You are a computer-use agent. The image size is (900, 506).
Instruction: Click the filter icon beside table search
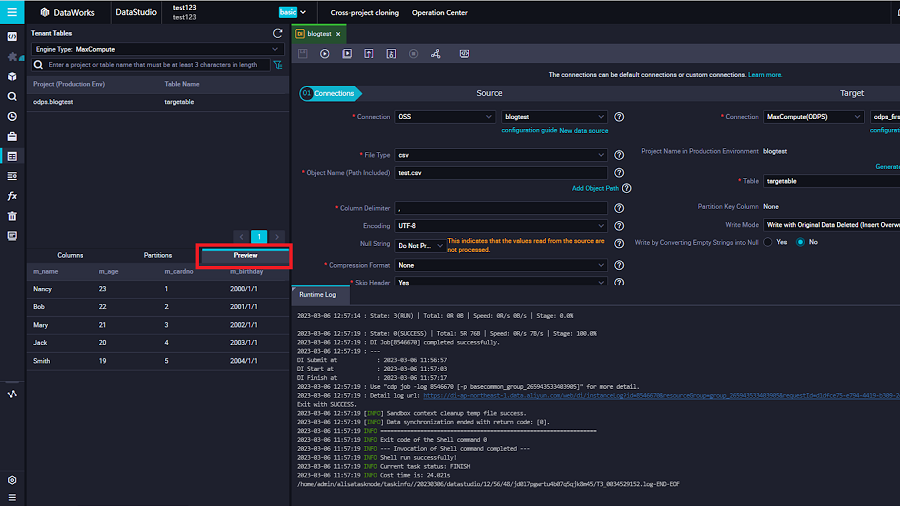point(277,65)
